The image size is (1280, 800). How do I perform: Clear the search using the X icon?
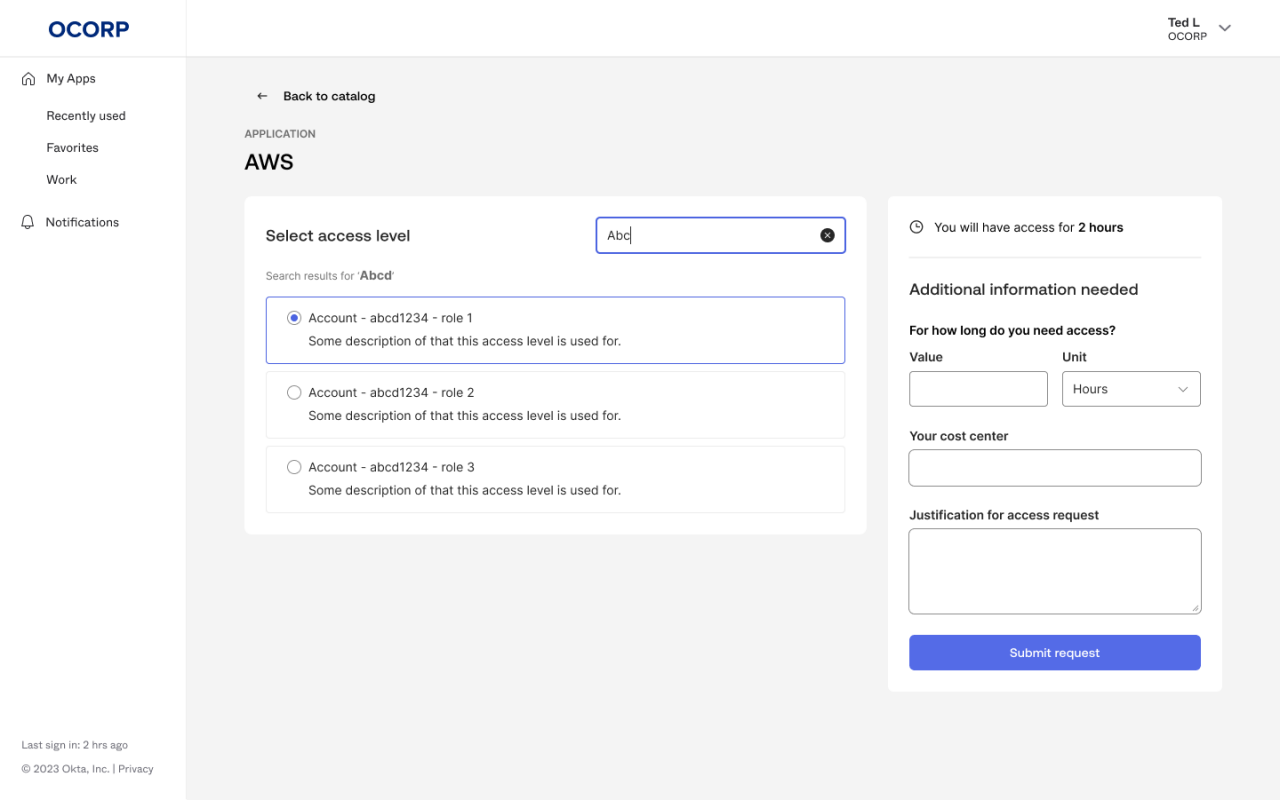point(827,234)
